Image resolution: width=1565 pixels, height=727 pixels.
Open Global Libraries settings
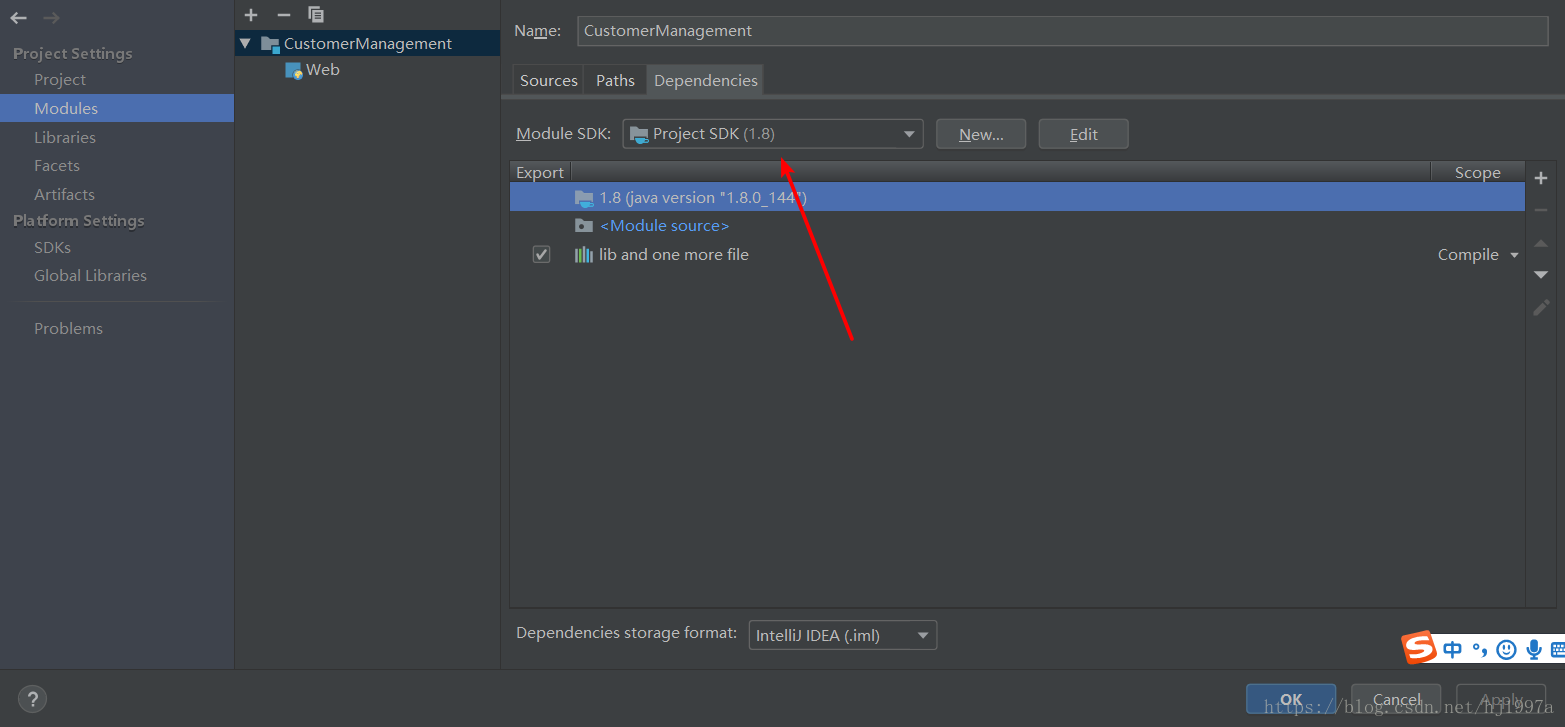click(90, 276)
